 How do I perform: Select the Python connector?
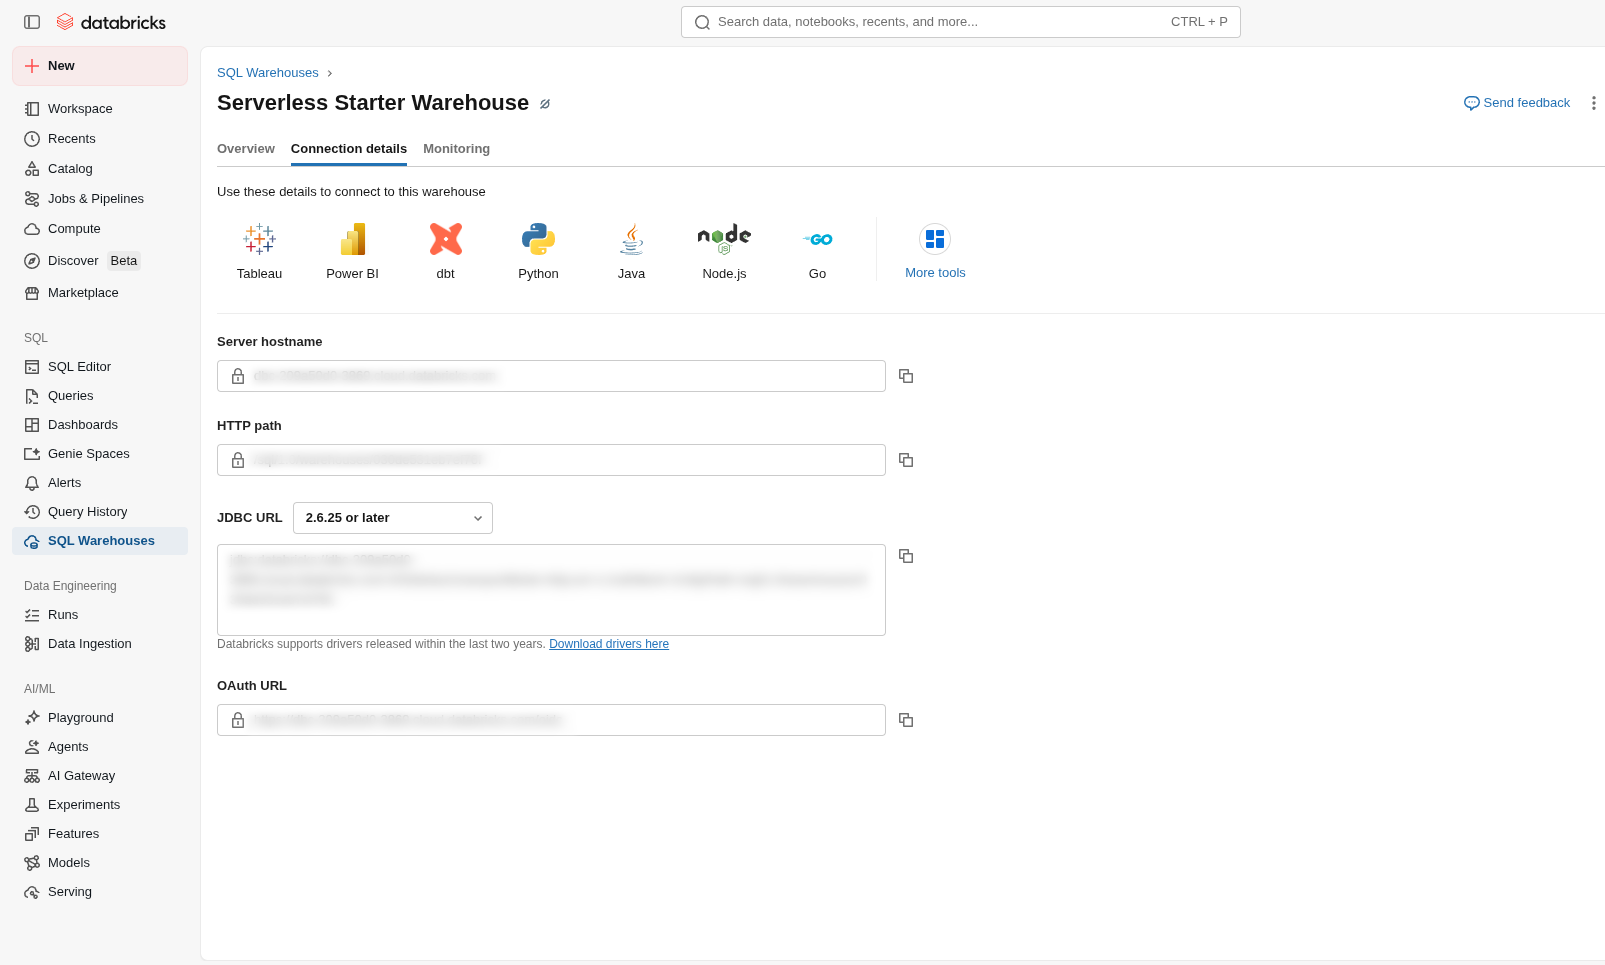tap(538, 252)
